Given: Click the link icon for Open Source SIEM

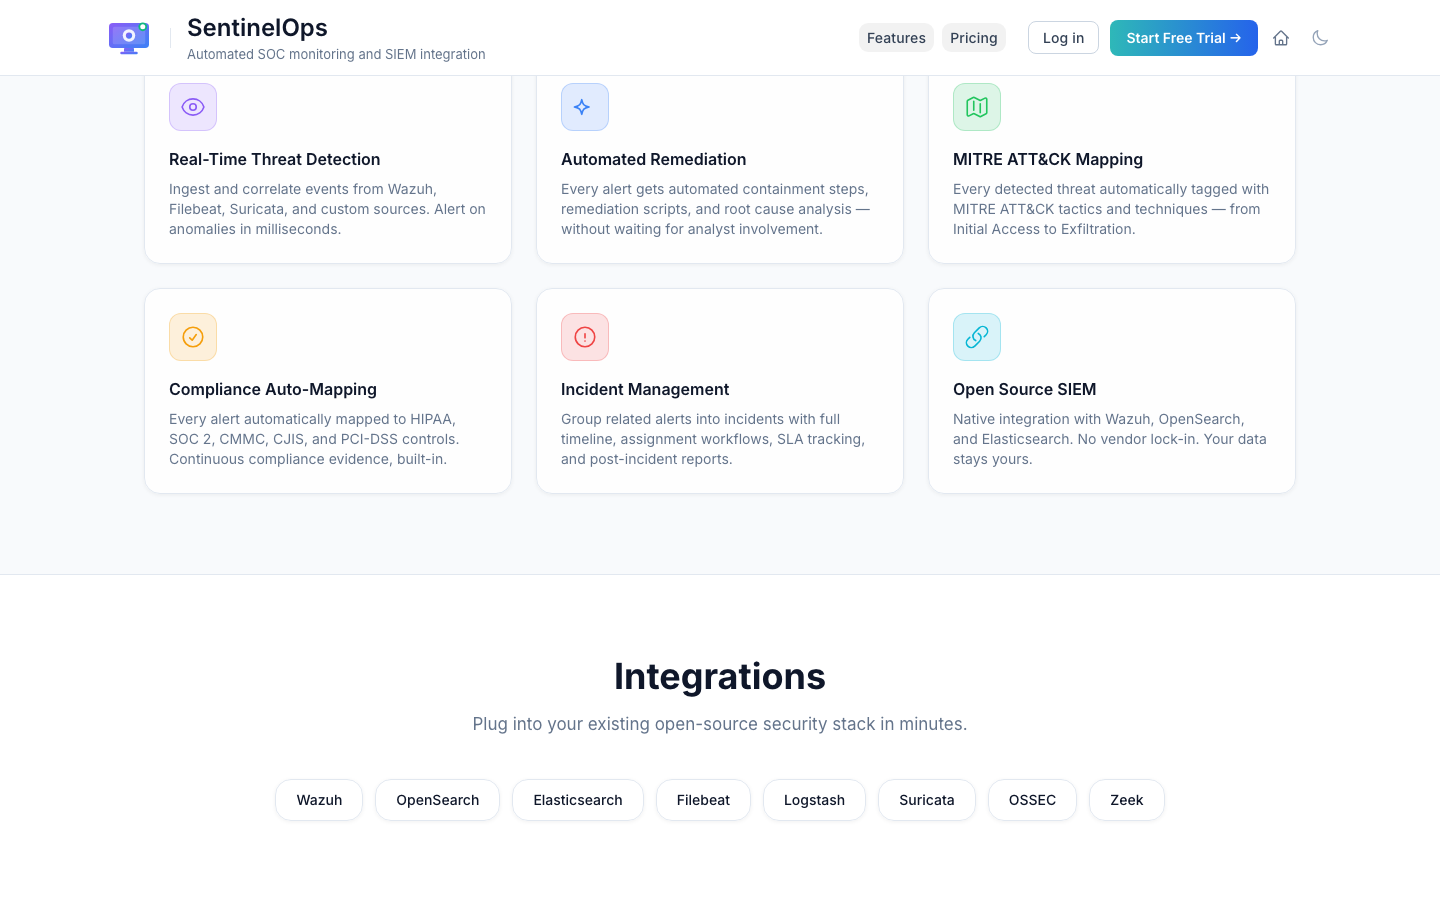Looking at the screenshot, I should 977,337.
